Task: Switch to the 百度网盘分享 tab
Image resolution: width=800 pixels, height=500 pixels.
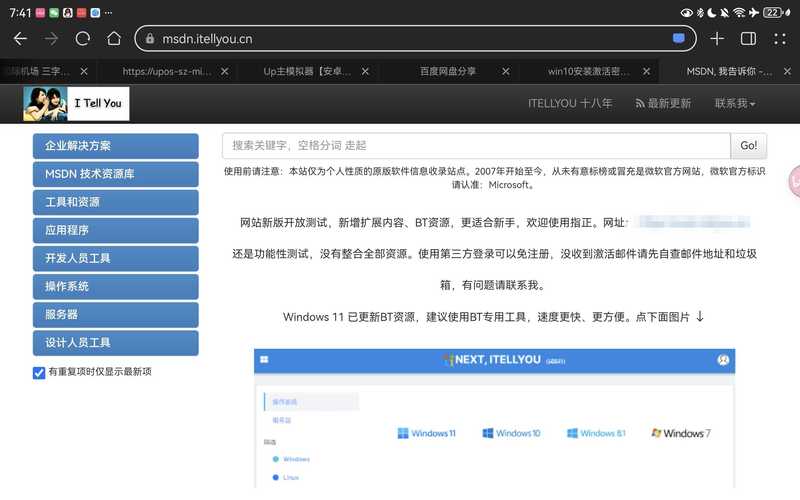Action: [x=447, y=71]
